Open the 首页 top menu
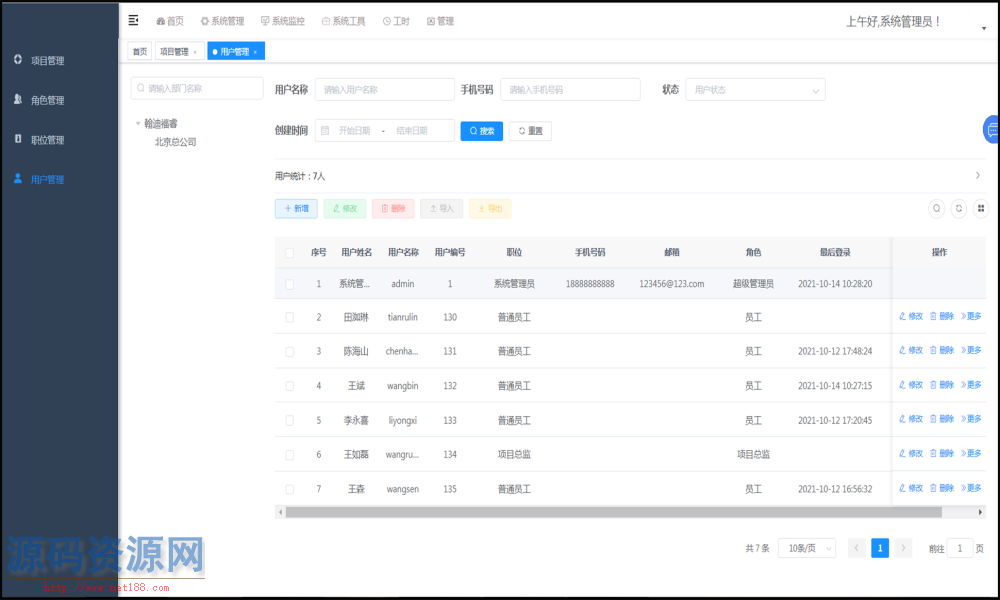This screenshot has height=600, width=1000. click(170, 21)
